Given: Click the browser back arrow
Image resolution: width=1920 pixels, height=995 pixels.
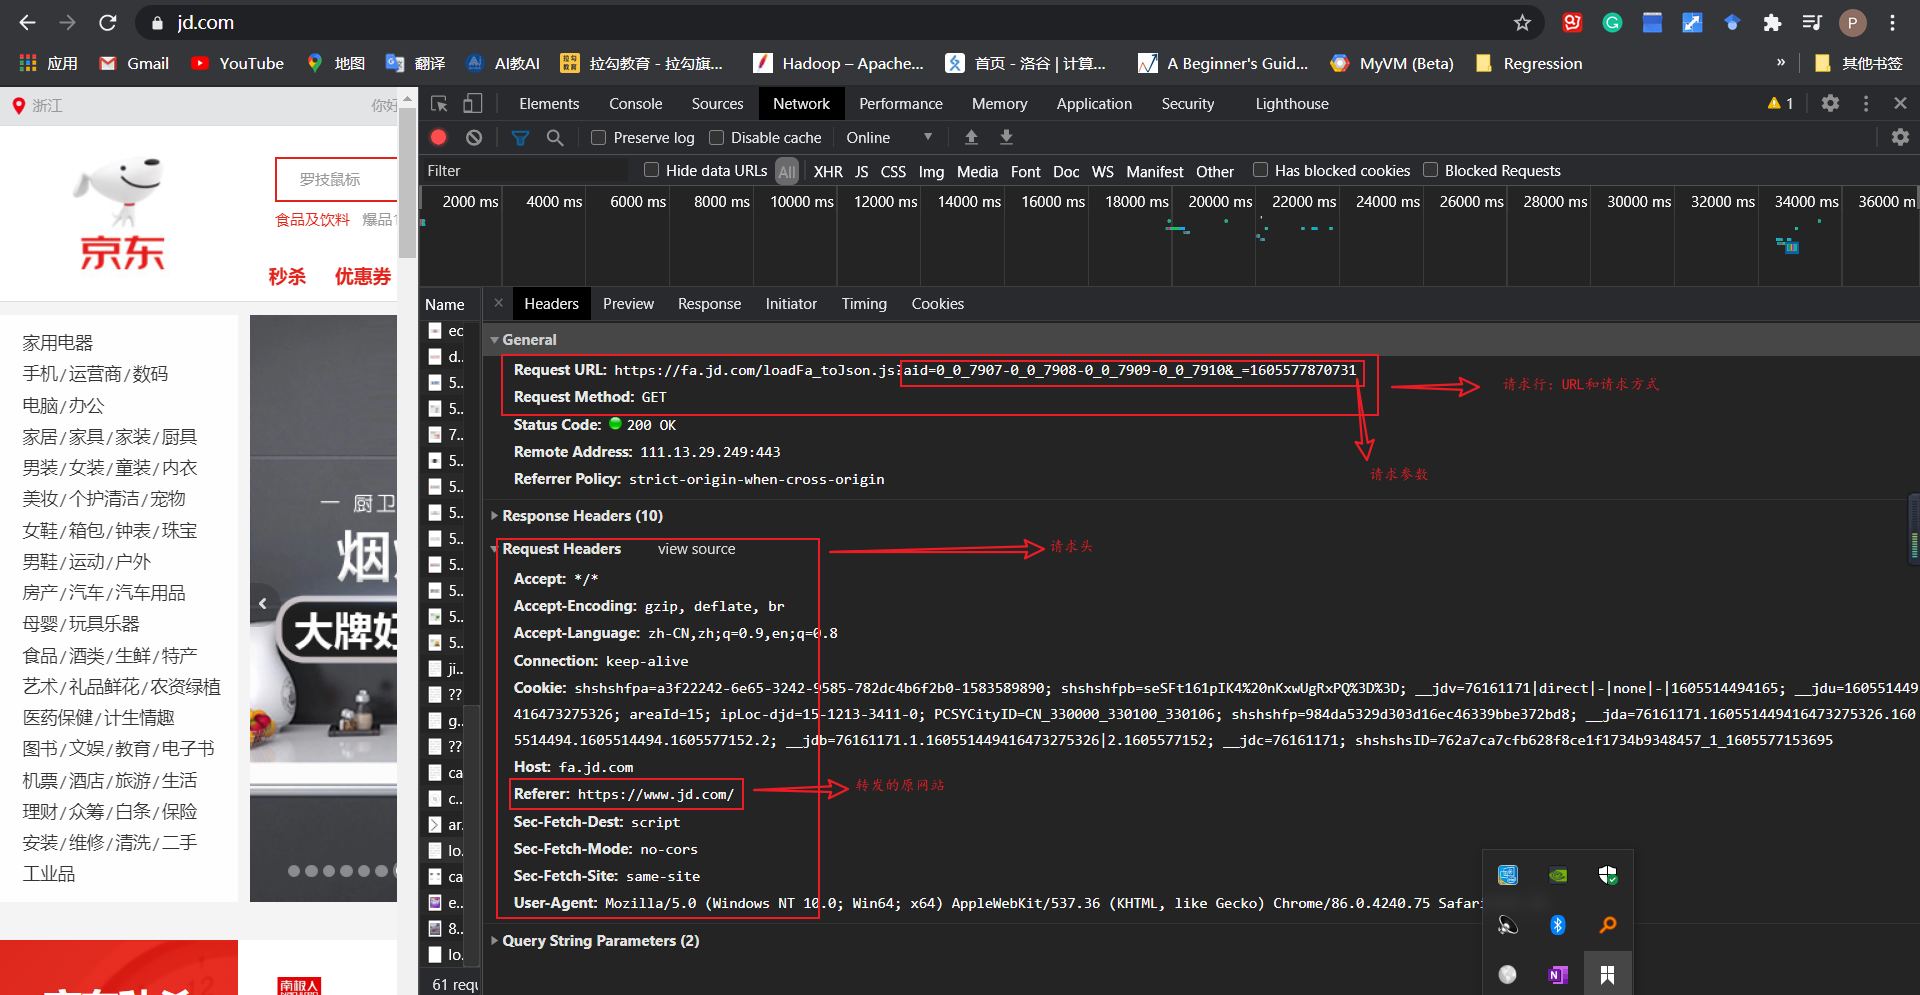Looking at the screenshot, I should click(27, 22).
